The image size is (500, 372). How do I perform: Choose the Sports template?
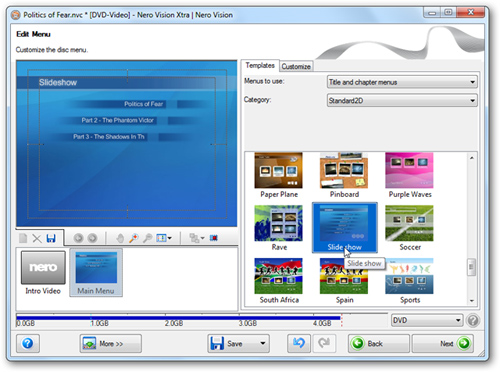tap(410, 281)
